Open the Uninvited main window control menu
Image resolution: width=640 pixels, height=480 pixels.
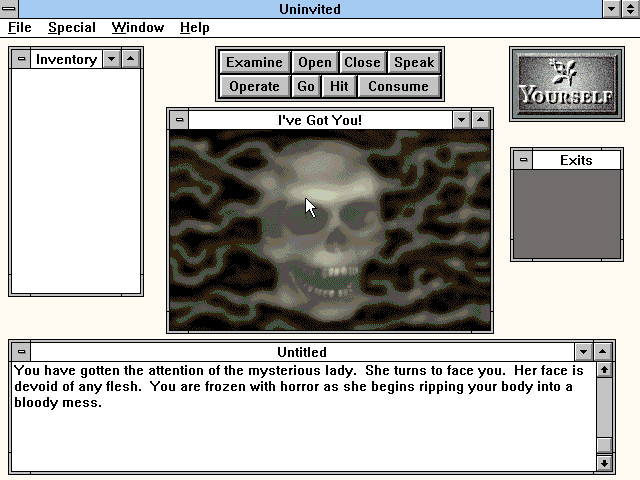pos(9,9)
